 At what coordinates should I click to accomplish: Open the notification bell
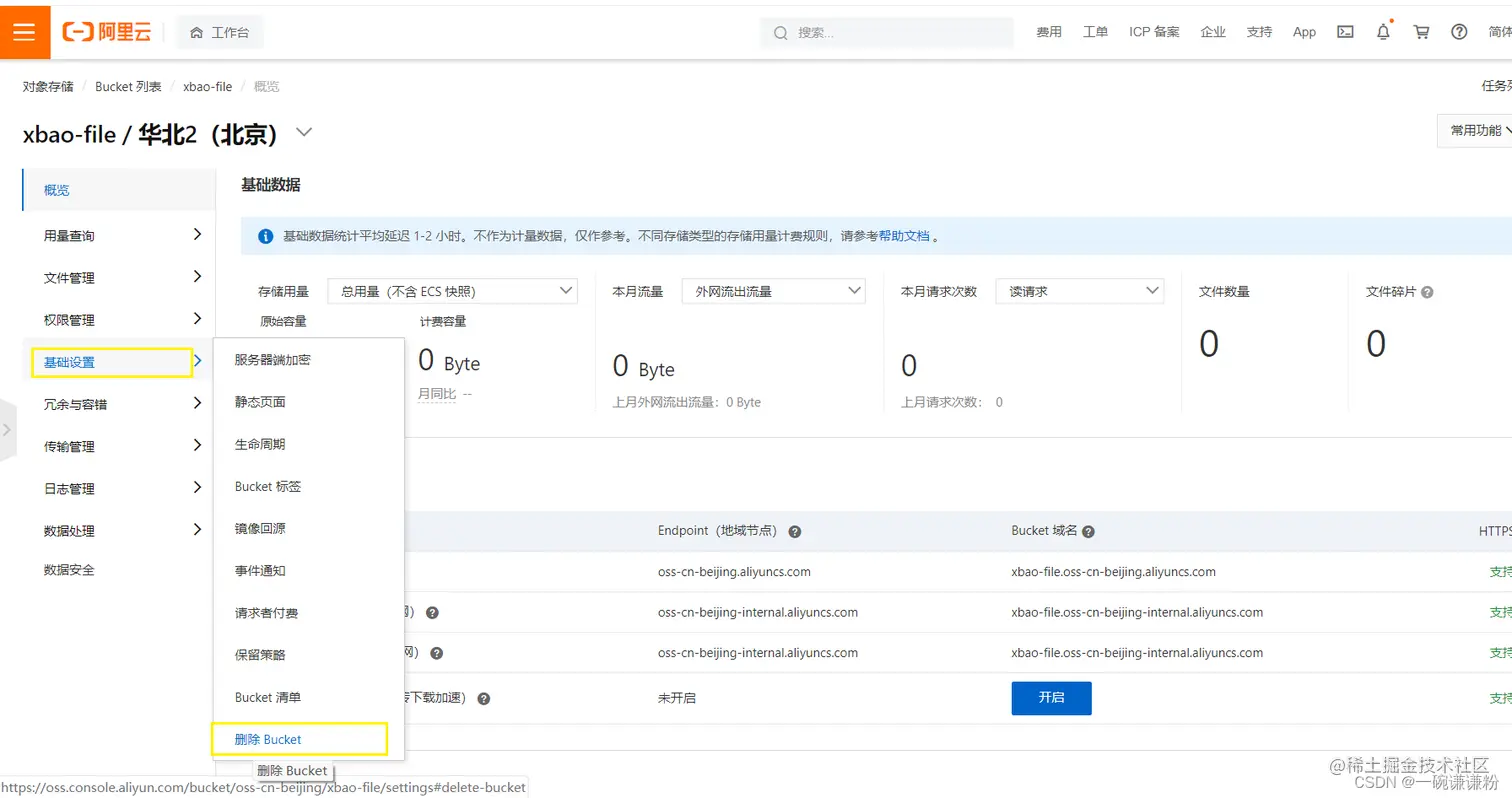1383,32
